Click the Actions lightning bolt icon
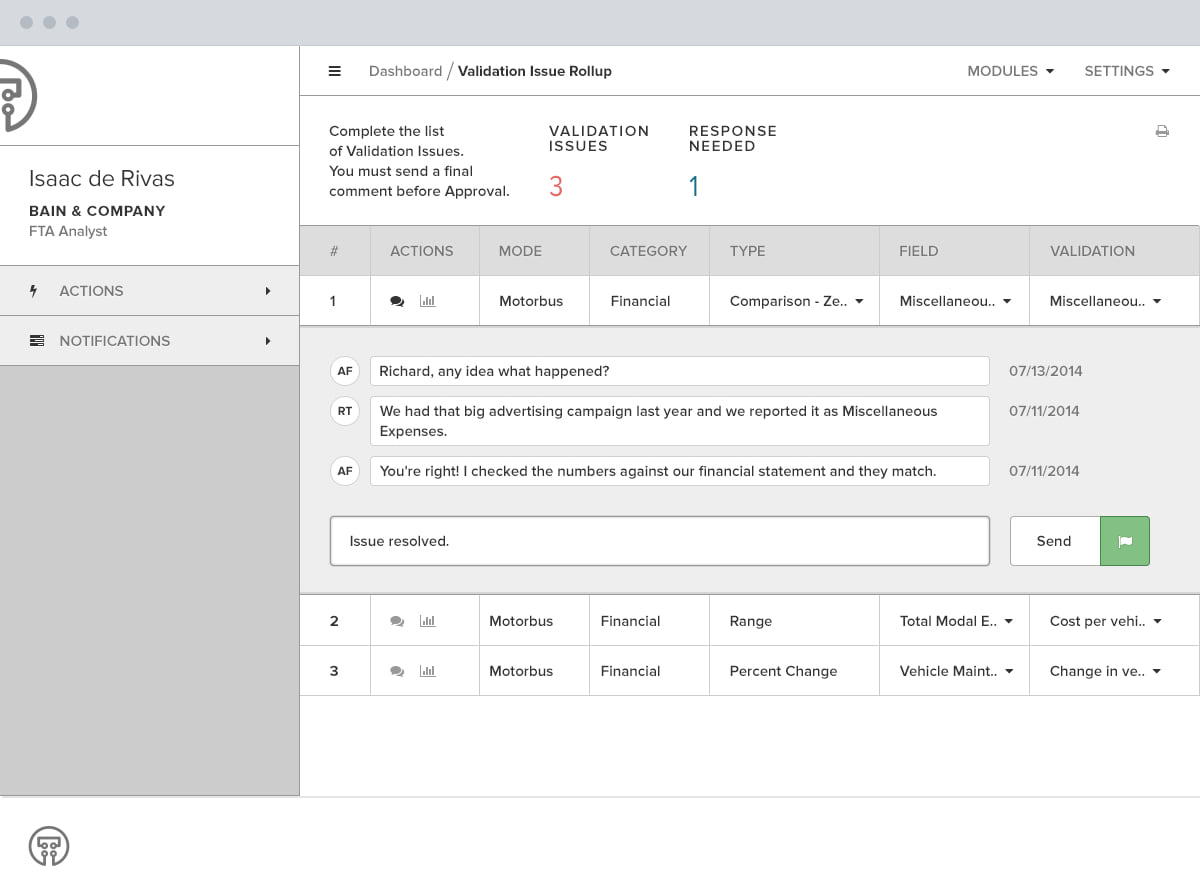Viewport: 1200px width, 896px height. pyautogui.click(x=35, y=291)
